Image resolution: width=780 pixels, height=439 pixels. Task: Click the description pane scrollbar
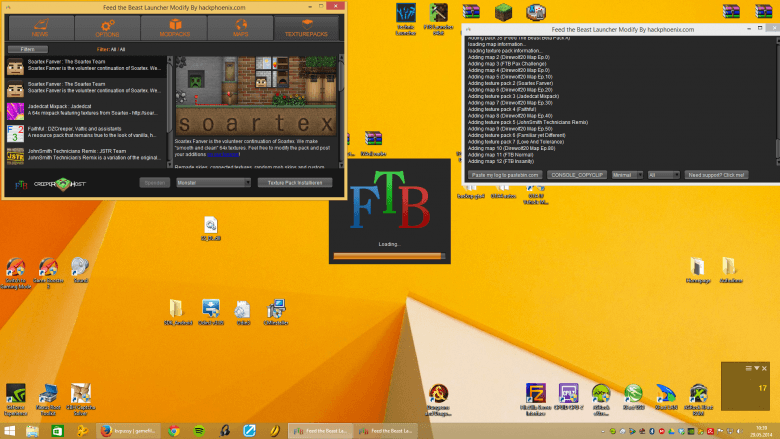click(341, 112)
